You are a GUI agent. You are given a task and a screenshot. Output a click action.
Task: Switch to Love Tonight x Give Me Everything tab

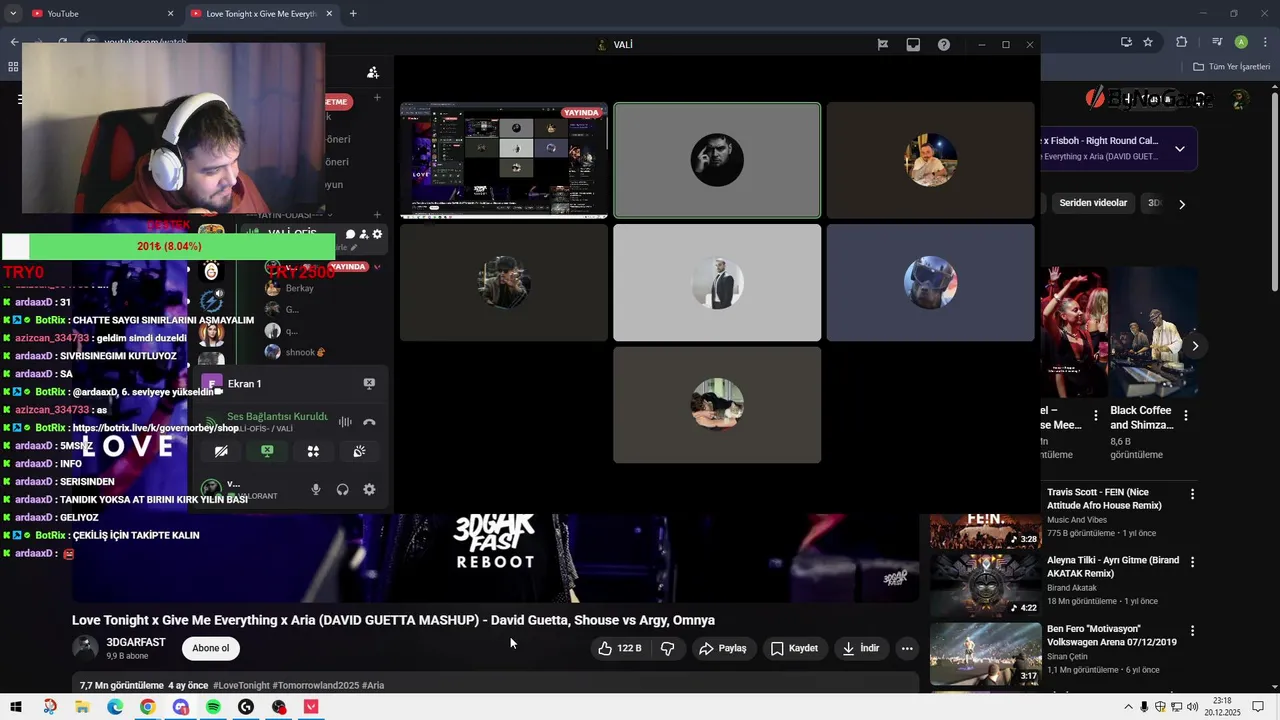(260, 14)
